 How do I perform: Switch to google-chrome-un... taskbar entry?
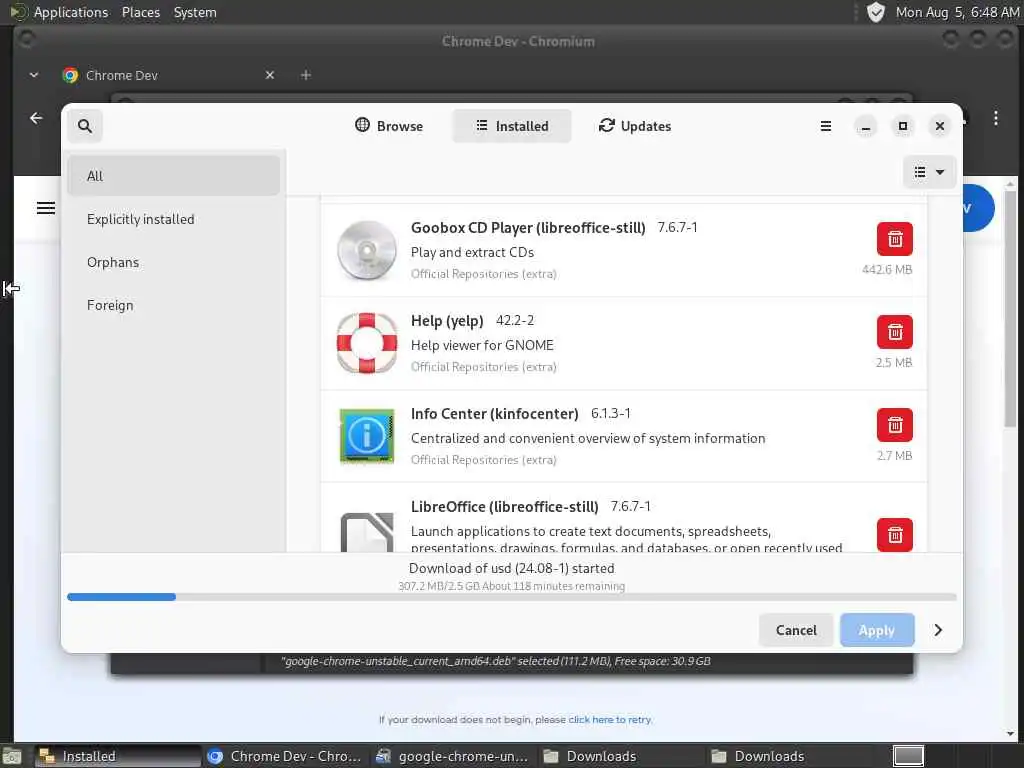coord(453,756)
